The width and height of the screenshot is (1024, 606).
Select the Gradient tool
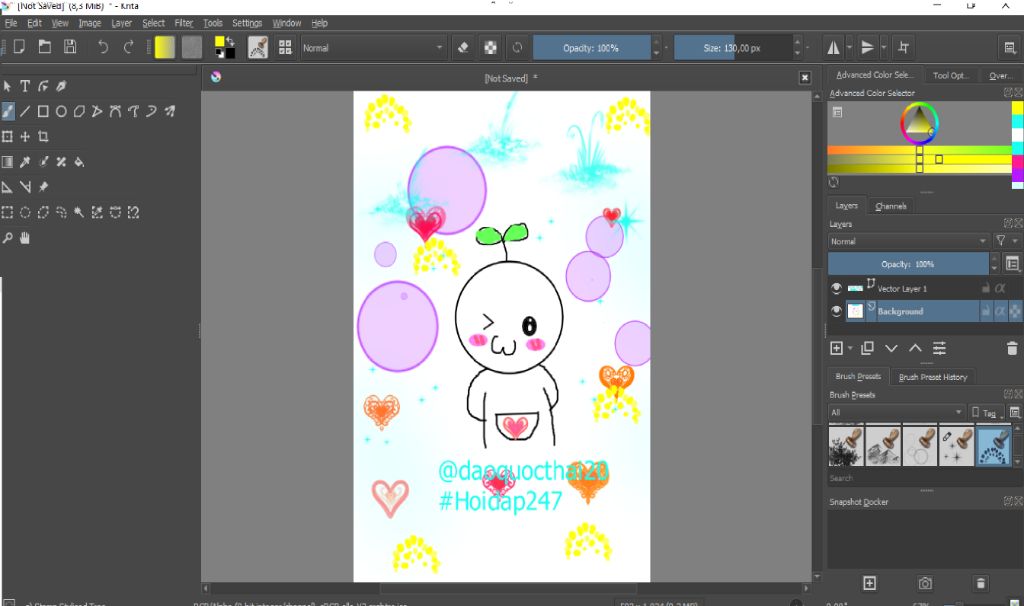pyautogui.click(x=7, y=162)
